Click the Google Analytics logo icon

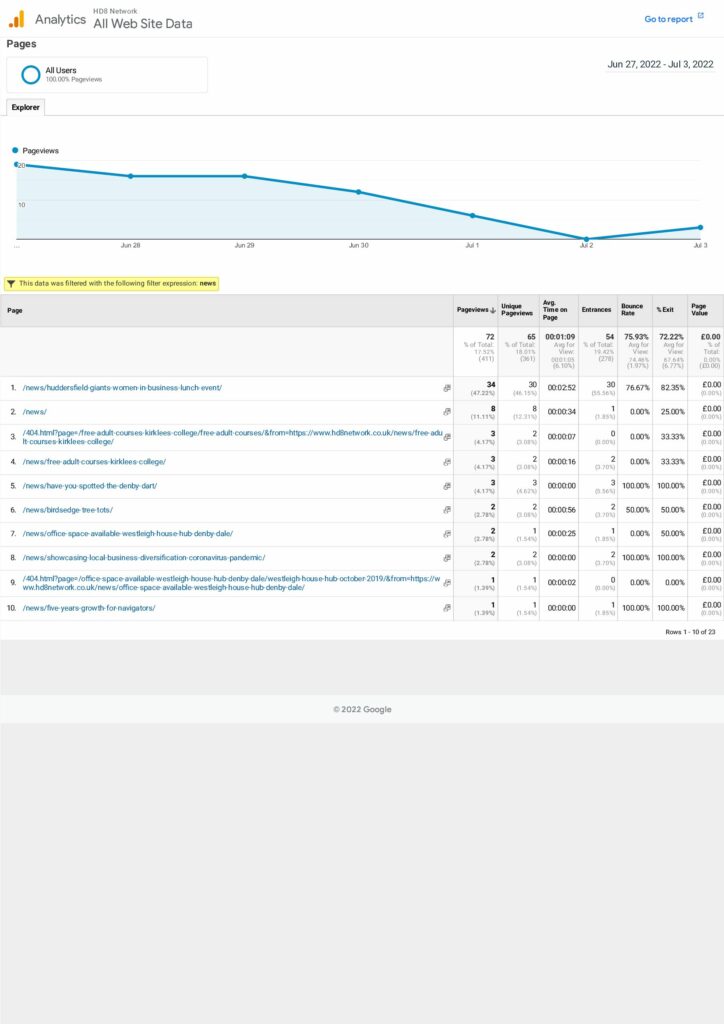[16, 19]
